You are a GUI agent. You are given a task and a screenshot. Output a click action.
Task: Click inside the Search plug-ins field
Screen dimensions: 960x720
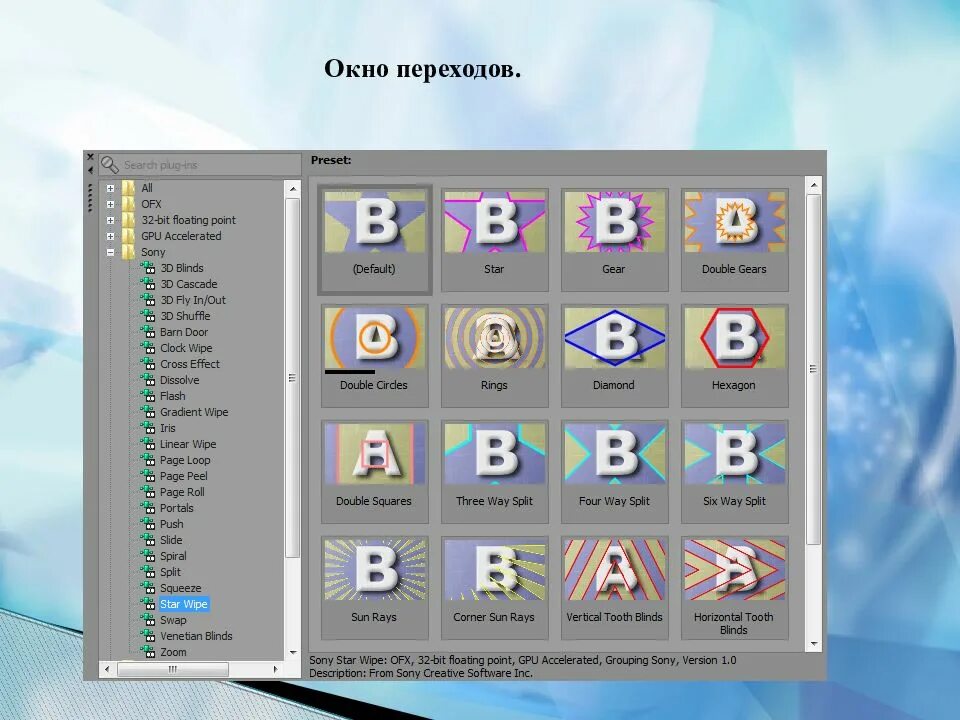200,164
